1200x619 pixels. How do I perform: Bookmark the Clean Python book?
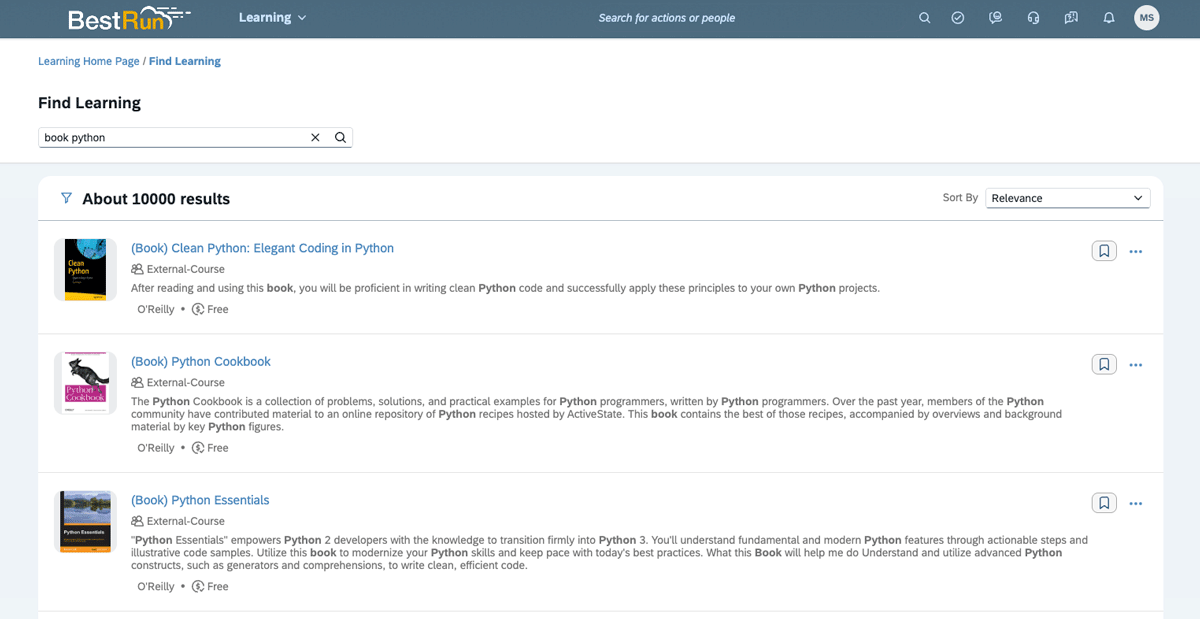1104,251
